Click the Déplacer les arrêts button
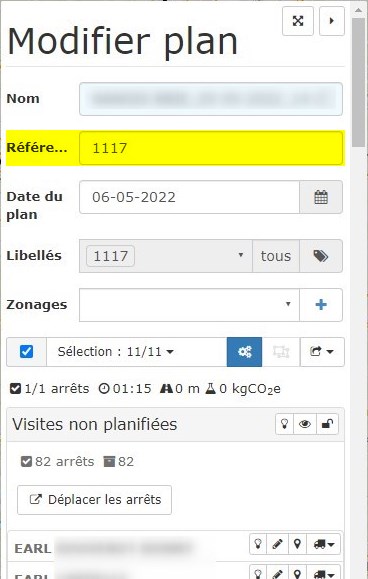The image size is (368, 579). point(94,500)
